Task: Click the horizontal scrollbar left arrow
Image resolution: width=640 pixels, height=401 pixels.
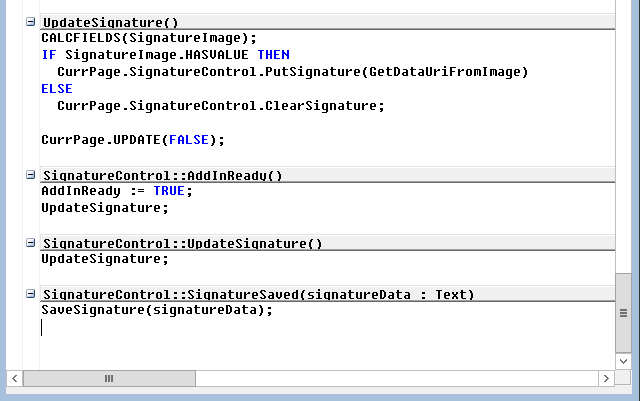Action: tap(14, 378)
